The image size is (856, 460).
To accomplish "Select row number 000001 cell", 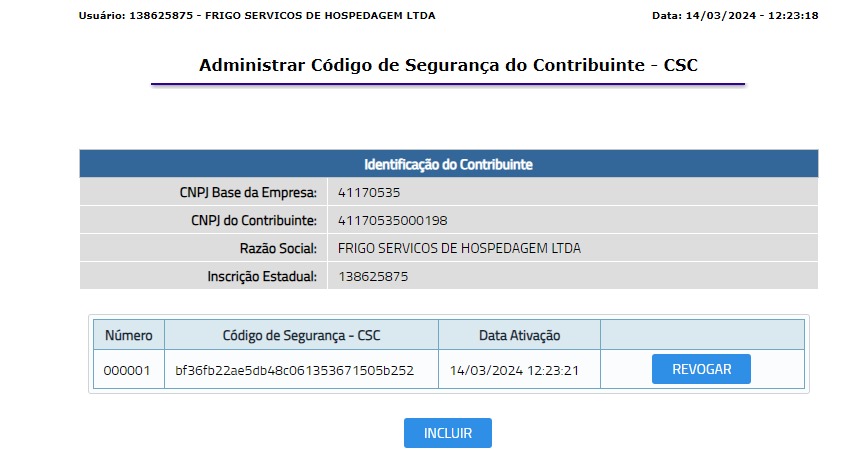I will click(127, 370).
